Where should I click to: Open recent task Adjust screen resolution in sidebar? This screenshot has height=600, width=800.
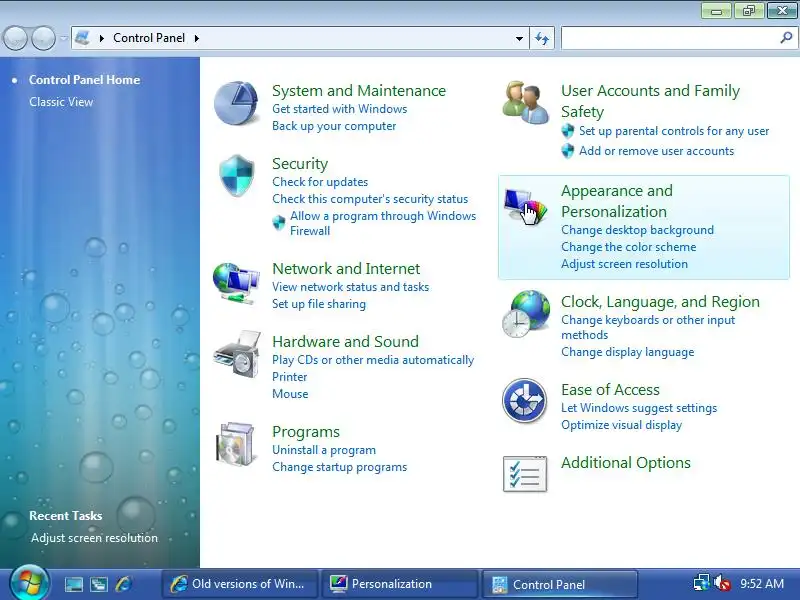[94, 538]
